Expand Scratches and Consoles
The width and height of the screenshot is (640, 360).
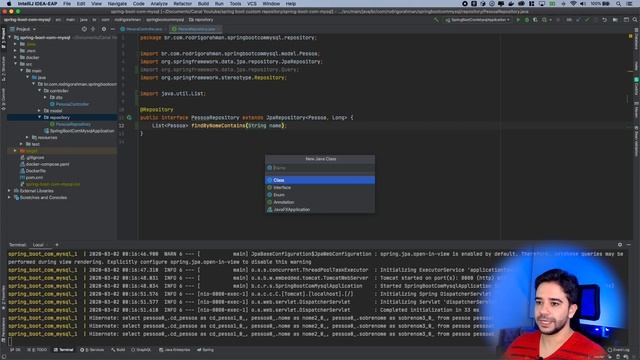9,197
